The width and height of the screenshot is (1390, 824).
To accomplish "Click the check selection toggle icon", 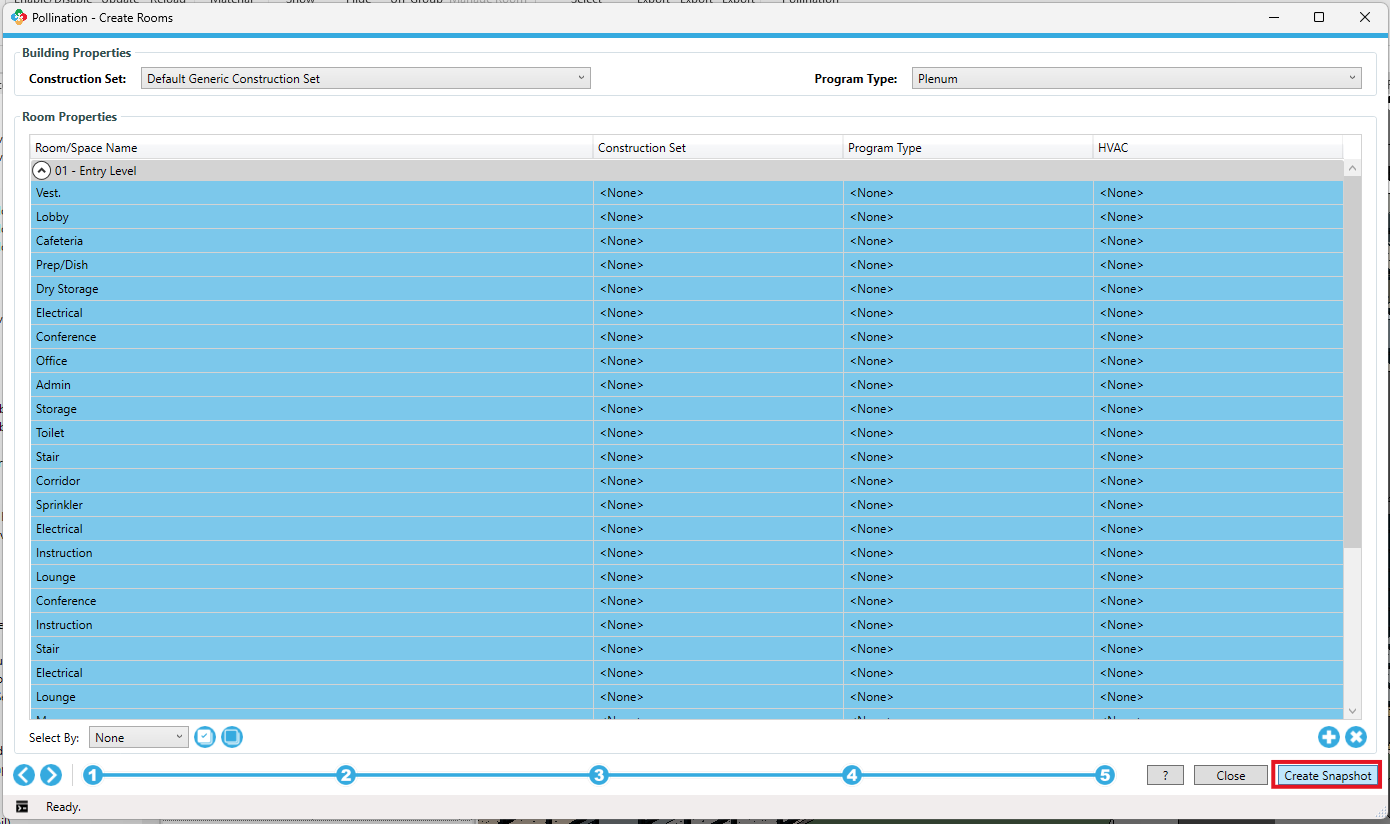I will click(x=205, y=737).
